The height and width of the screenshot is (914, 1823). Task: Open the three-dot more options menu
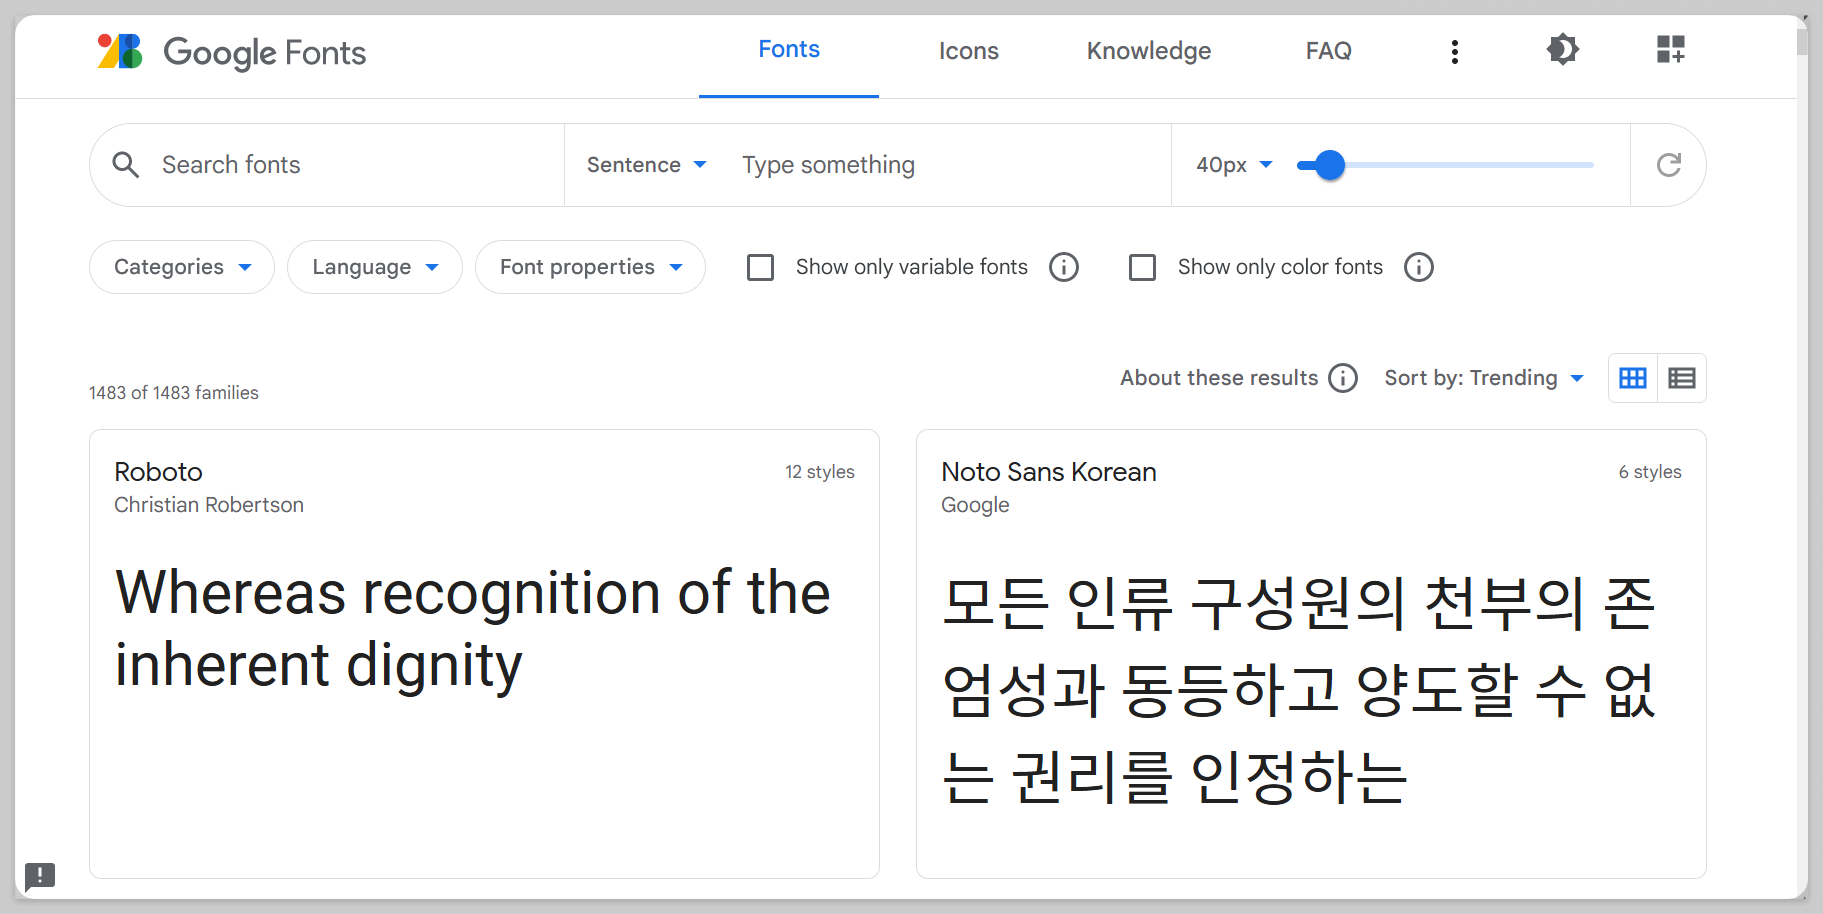pos(1455,51)
